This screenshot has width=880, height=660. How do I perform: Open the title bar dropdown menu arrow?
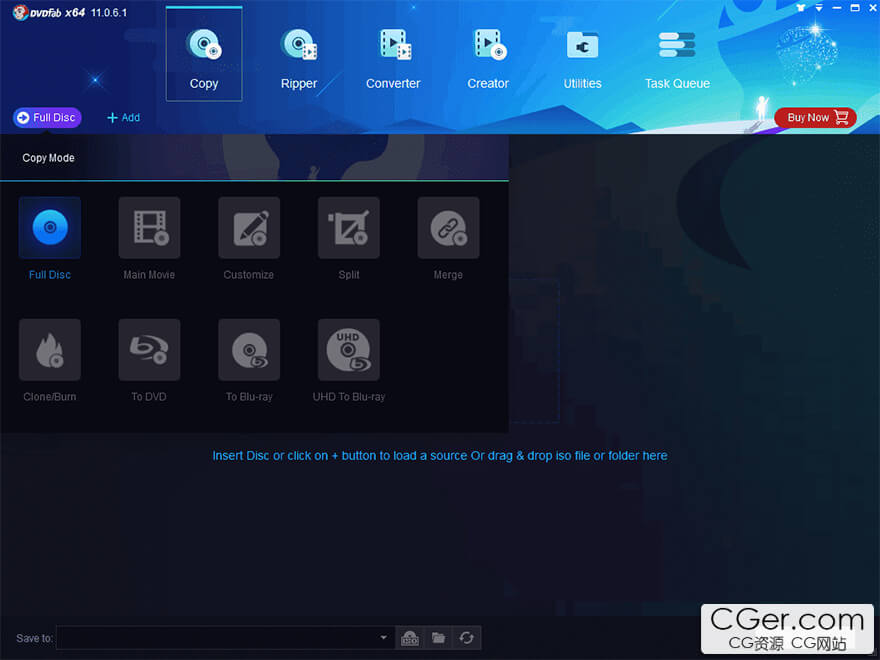[x=819, y=8]
